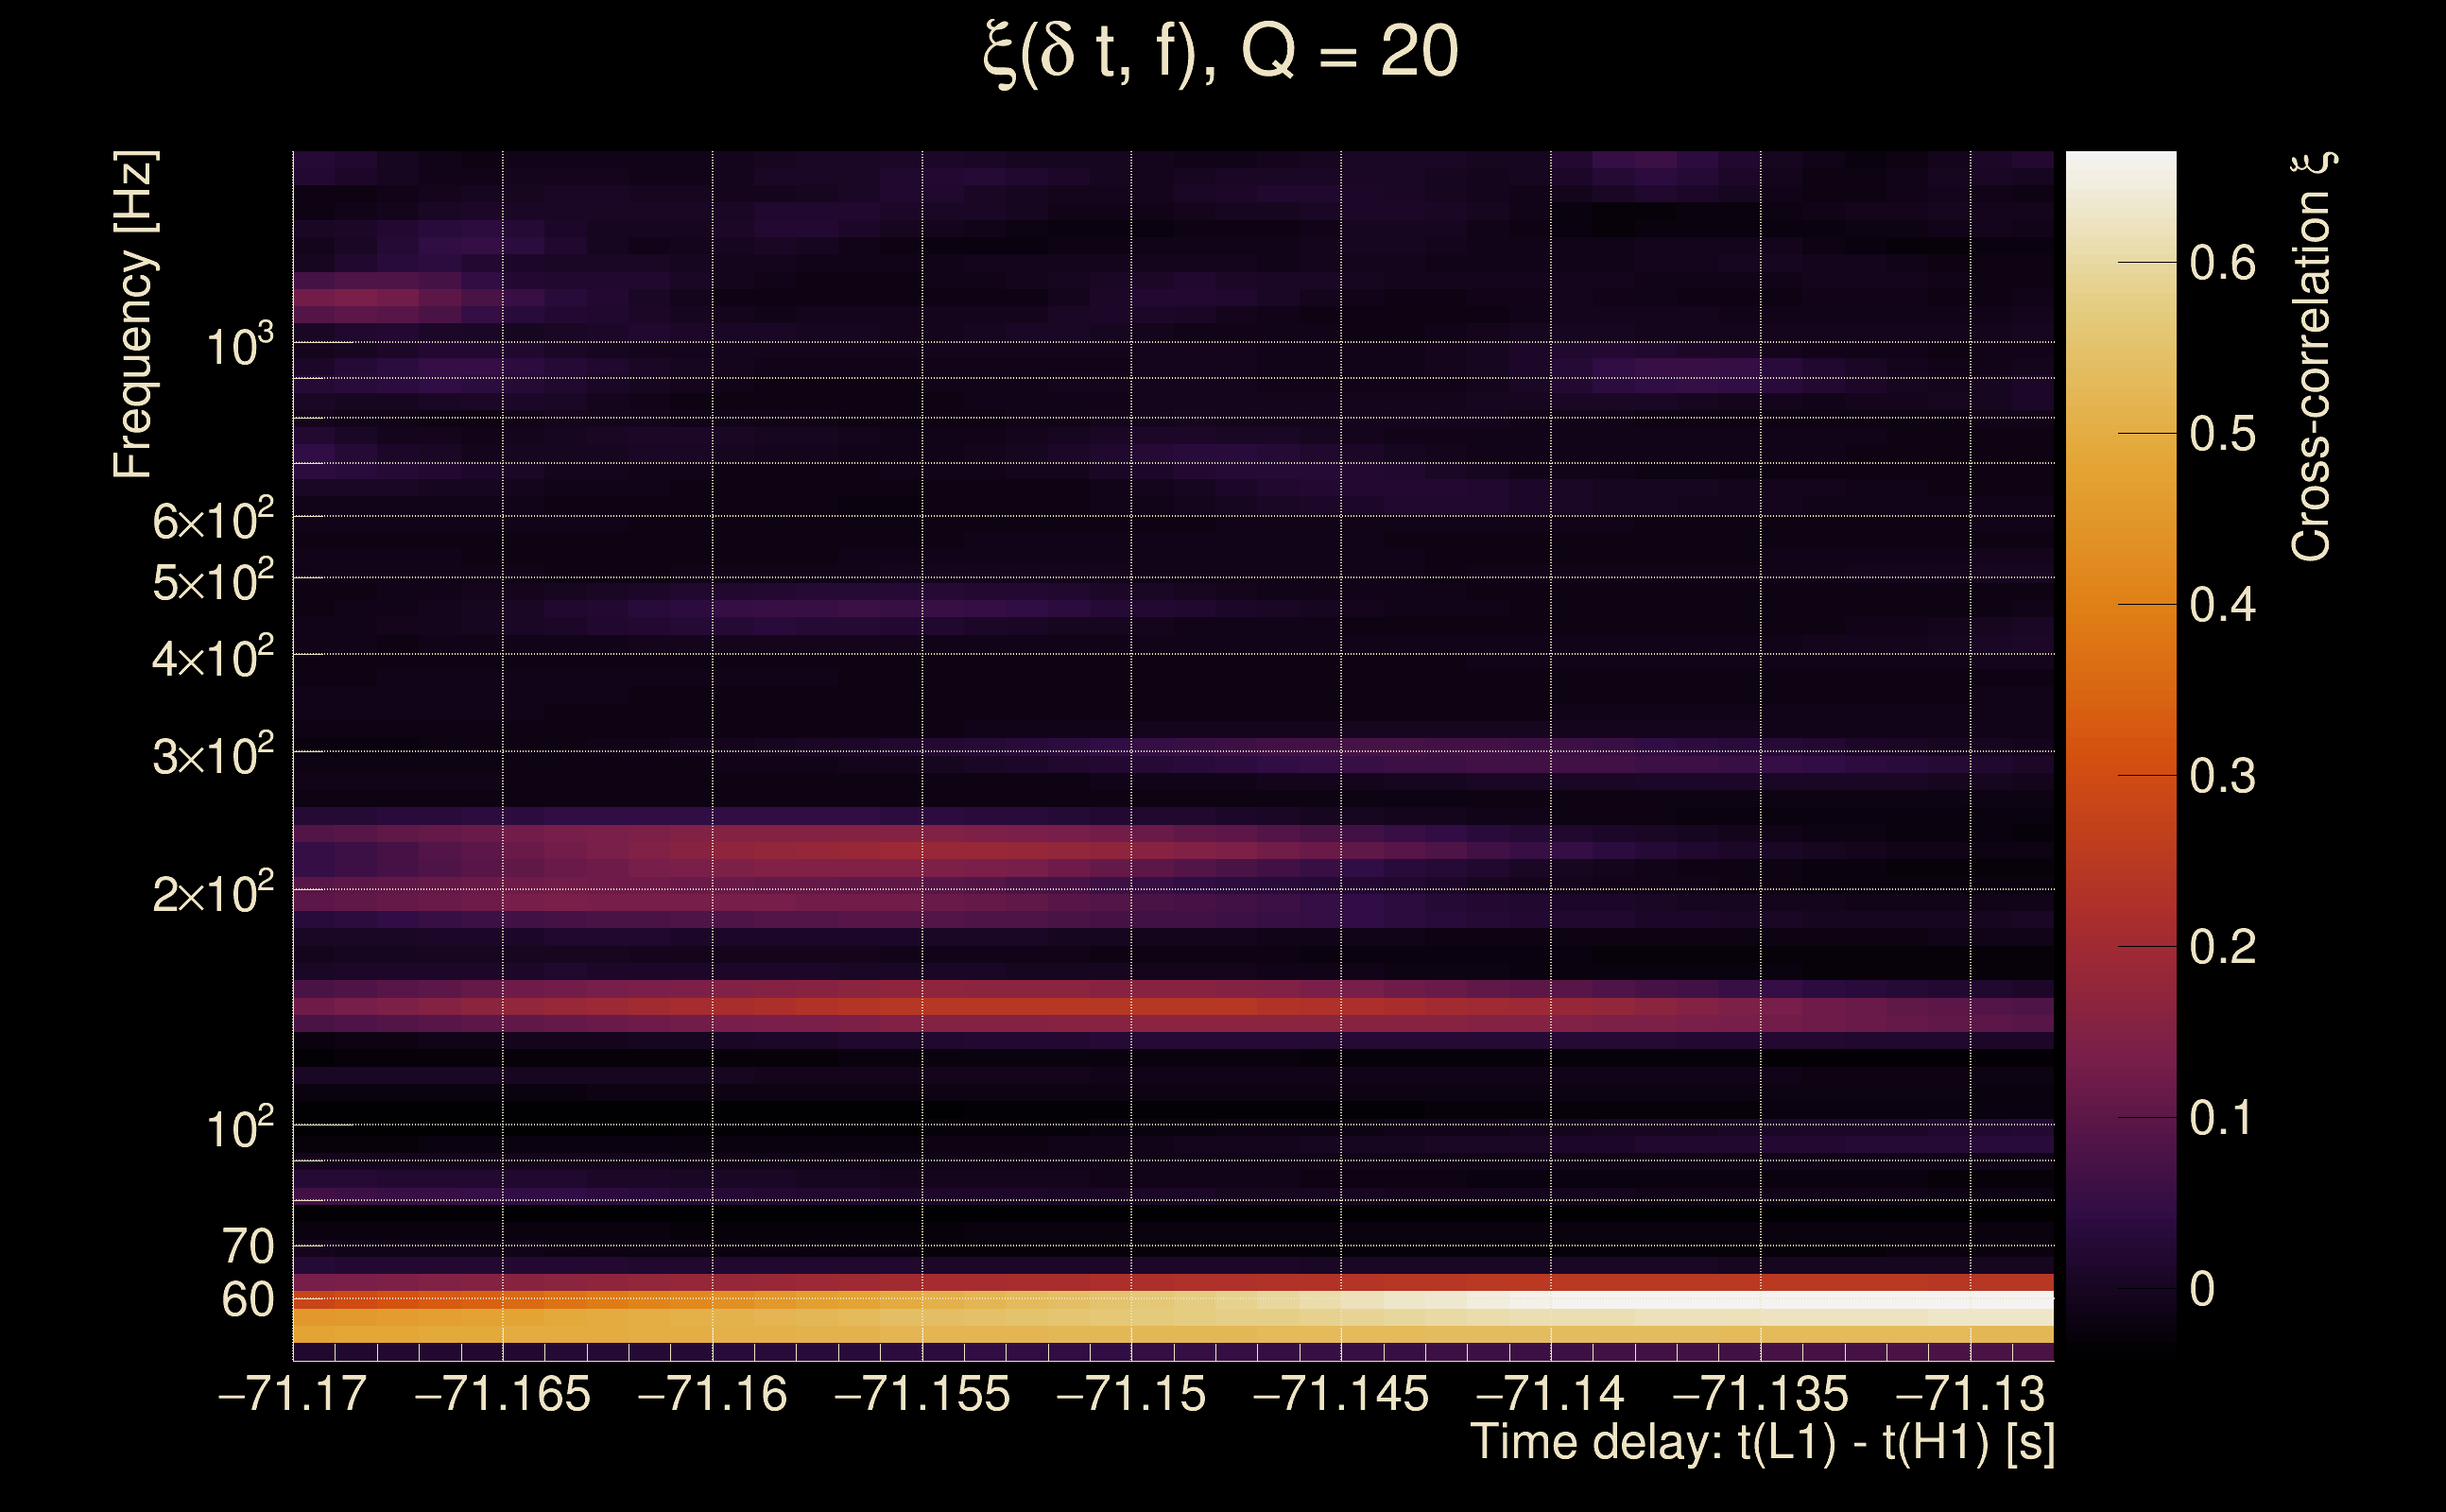
Task: Click the 0.3 tick on the colorbar
Action: 2222,776
